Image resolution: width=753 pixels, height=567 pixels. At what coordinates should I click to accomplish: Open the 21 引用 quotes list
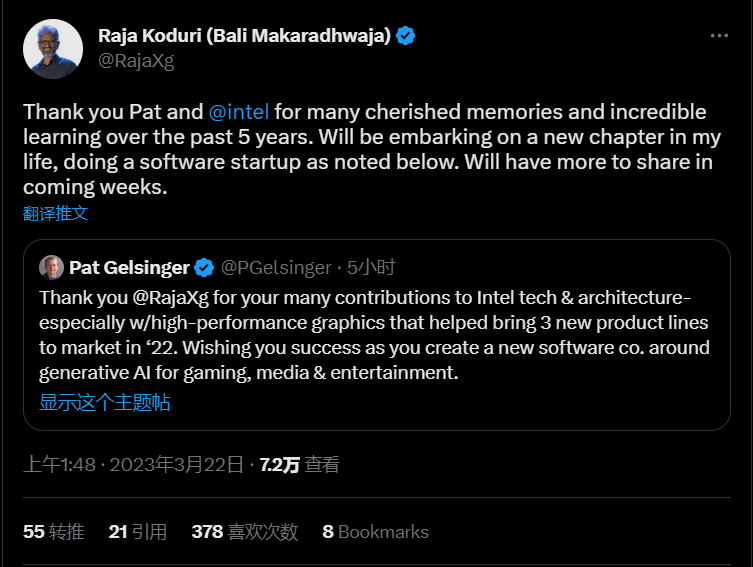(x=138, y=532)
